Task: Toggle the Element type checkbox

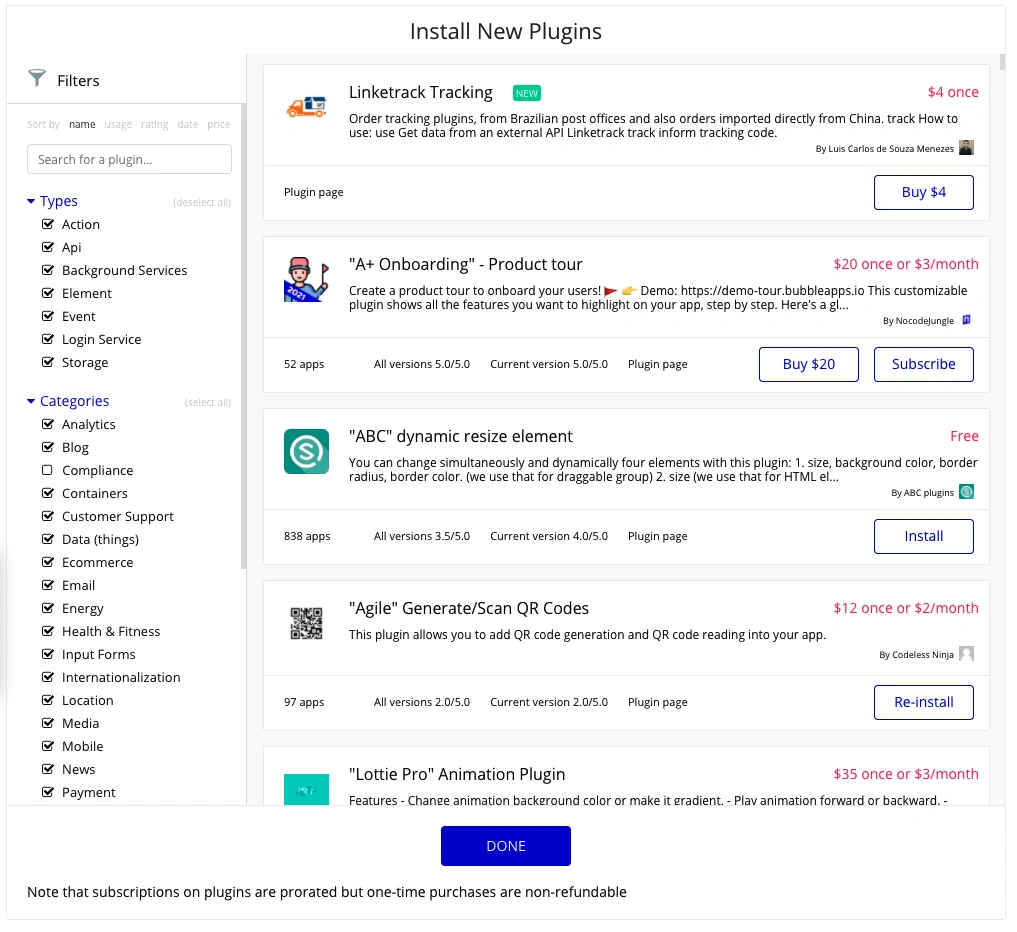Action: (x=47, y=293)
